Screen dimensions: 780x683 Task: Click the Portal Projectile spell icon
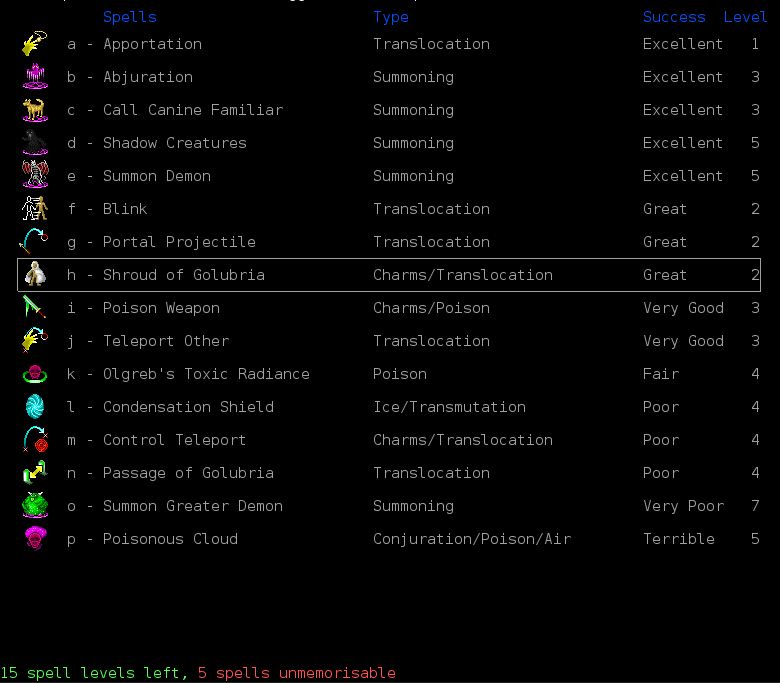[35, 242]
